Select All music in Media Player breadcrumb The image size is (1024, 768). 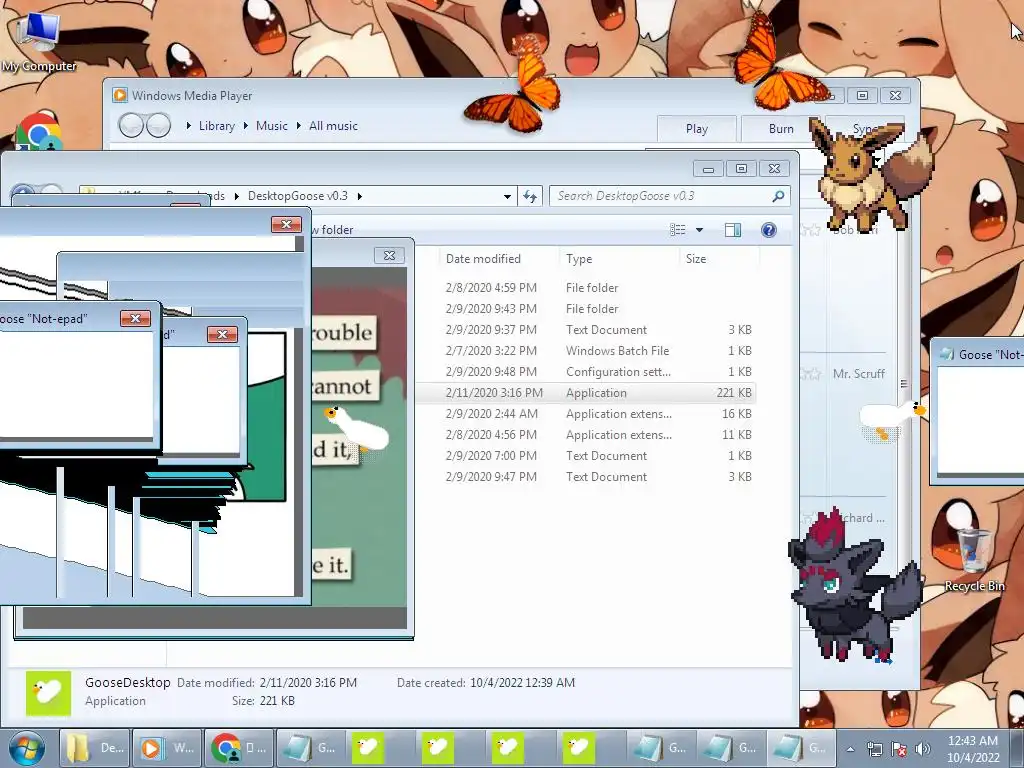(x=333, y=125)
